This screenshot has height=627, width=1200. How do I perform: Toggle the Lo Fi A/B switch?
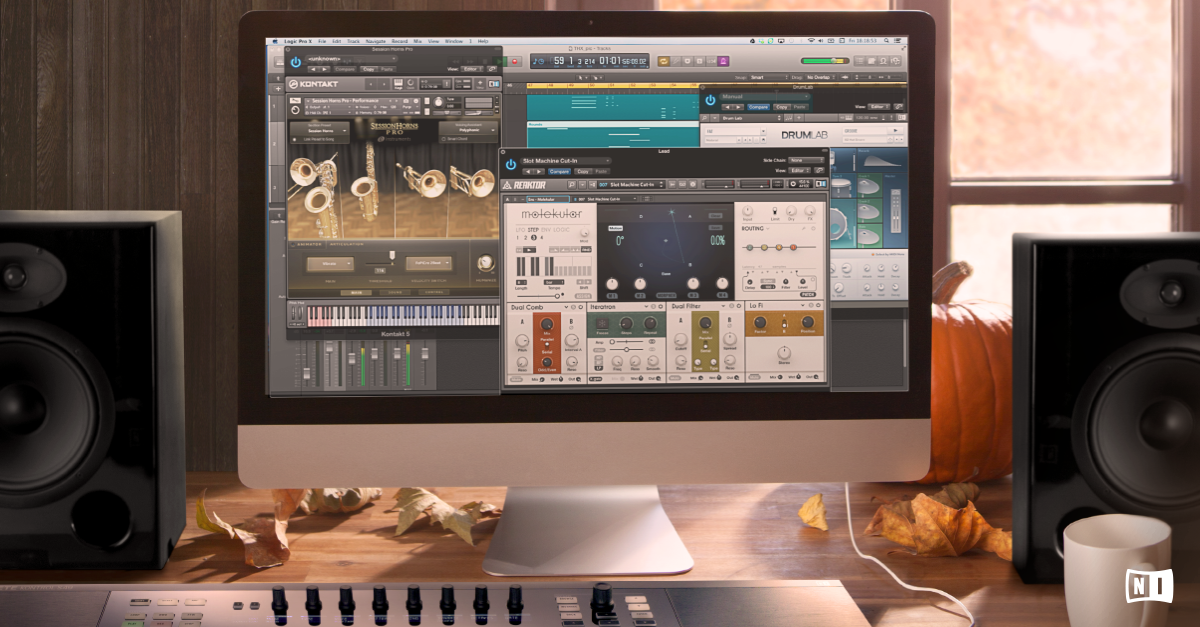coord(784,323)
